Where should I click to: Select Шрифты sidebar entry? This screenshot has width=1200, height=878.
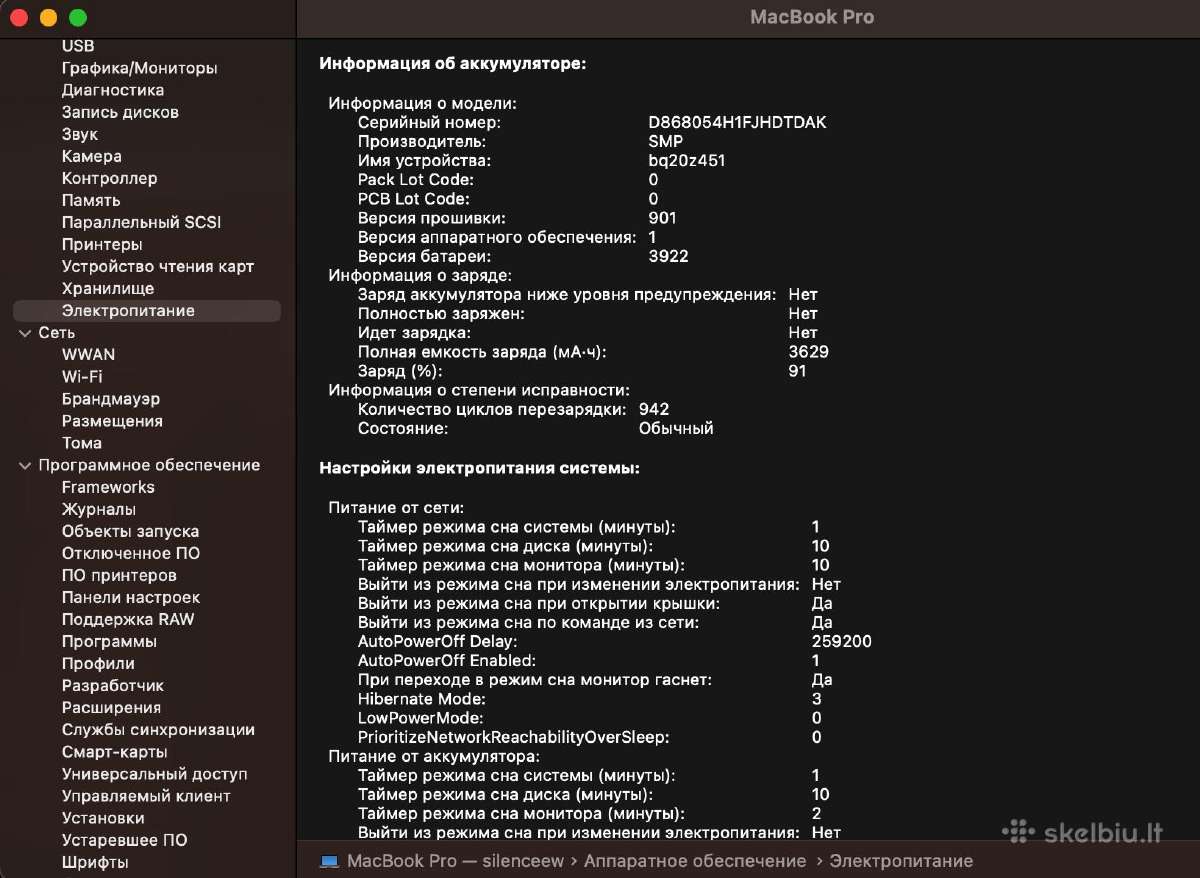95,862
